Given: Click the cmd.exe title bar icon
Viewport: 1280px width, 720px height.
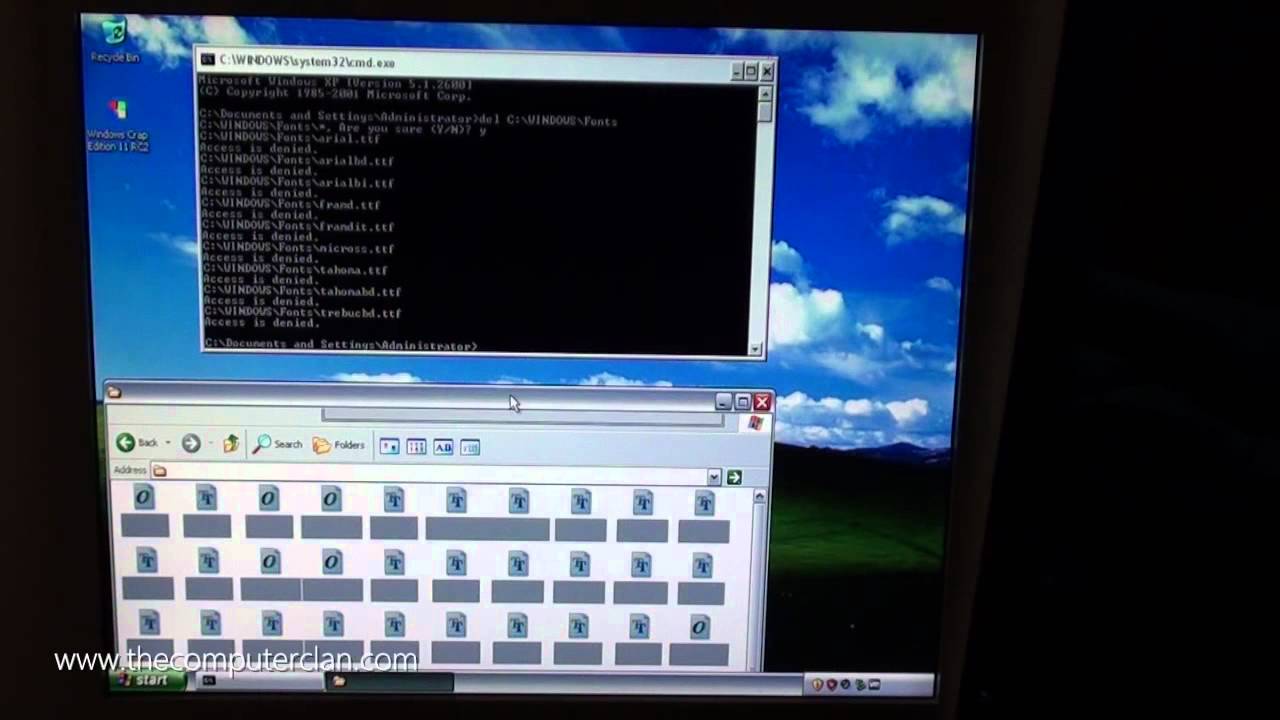Looking at the screenshot, I should click(x=207, y=61).
